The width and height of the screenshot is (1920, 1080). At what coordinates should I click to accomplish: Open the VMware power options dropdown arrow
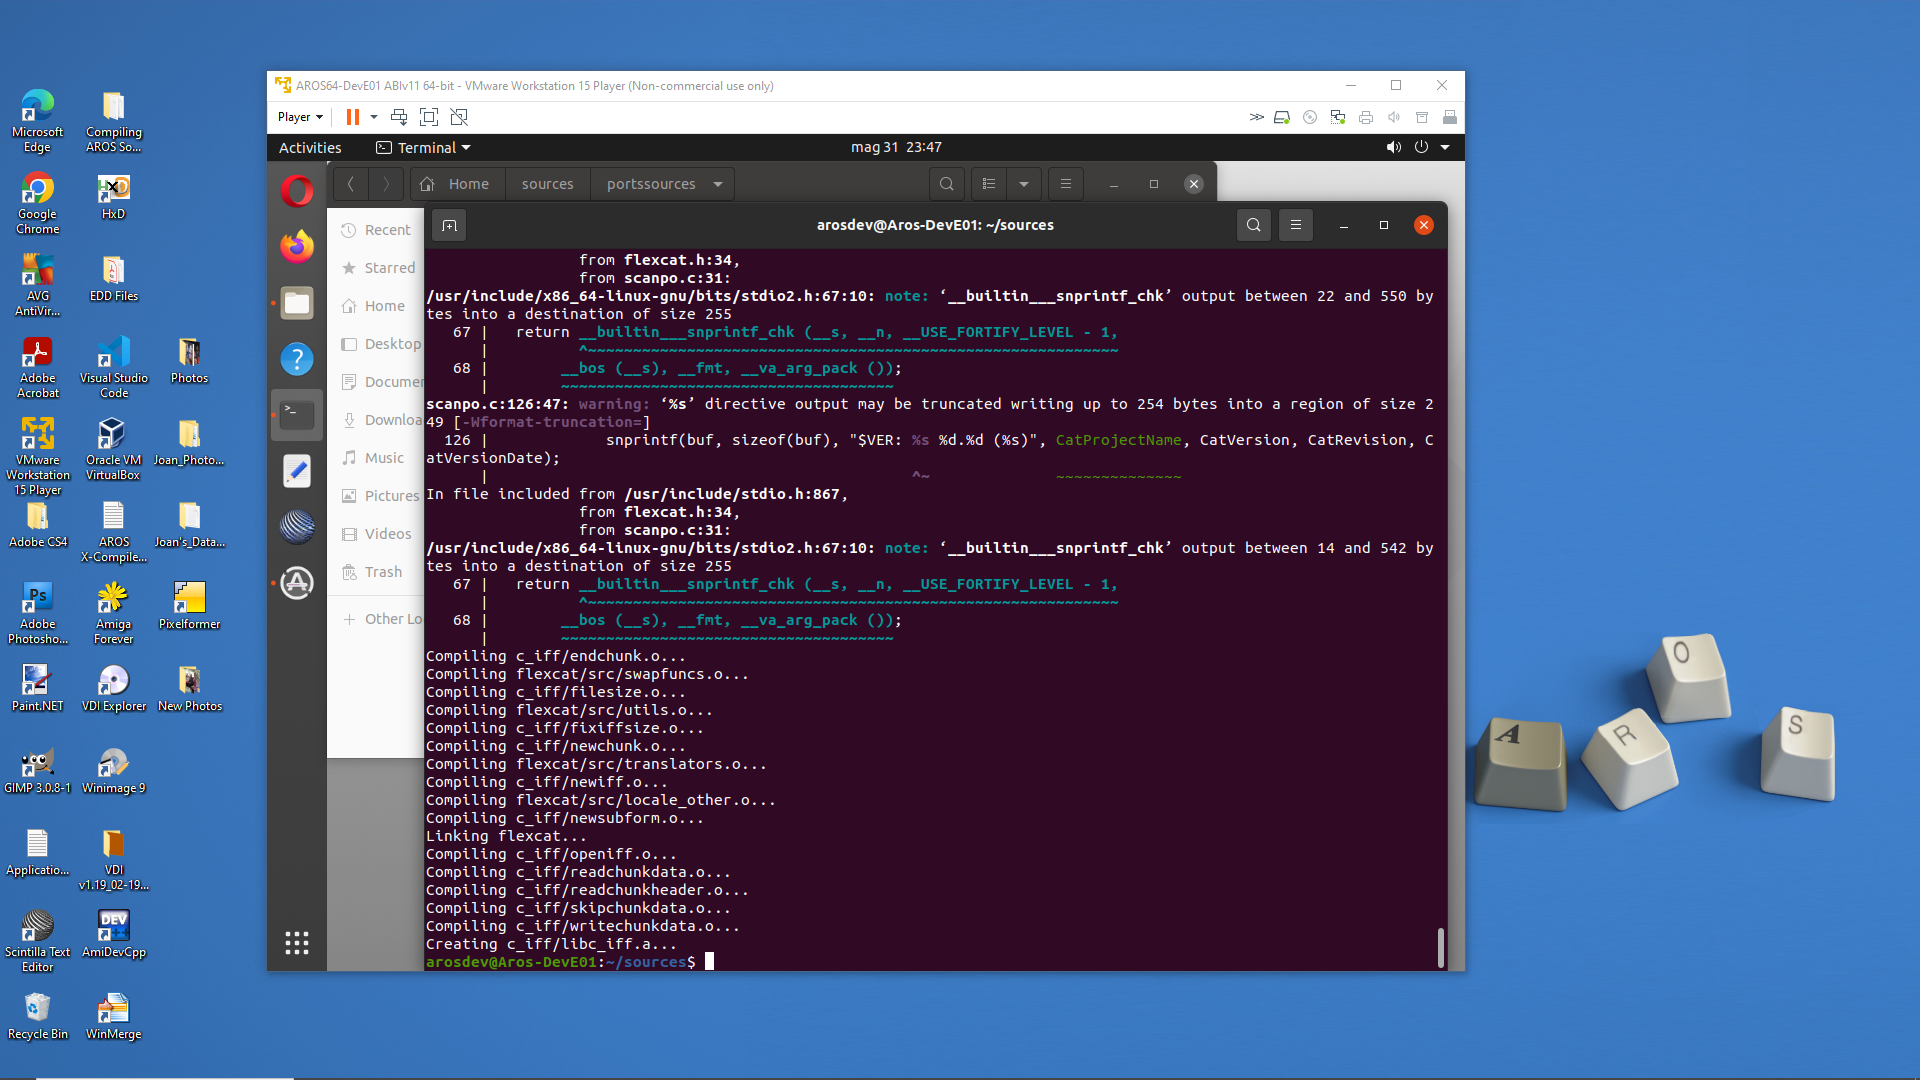(374, 117)
